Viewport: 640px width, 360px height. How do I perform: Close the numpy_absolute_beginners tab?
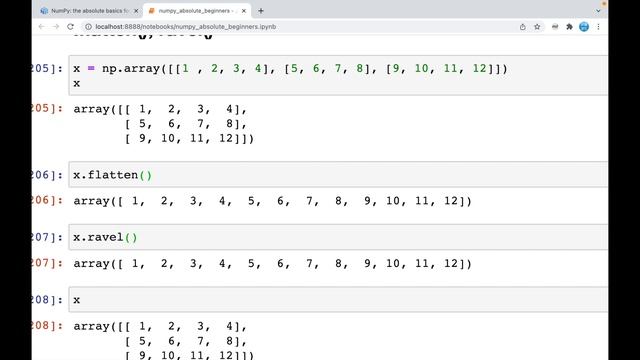[x=244, y=11]
